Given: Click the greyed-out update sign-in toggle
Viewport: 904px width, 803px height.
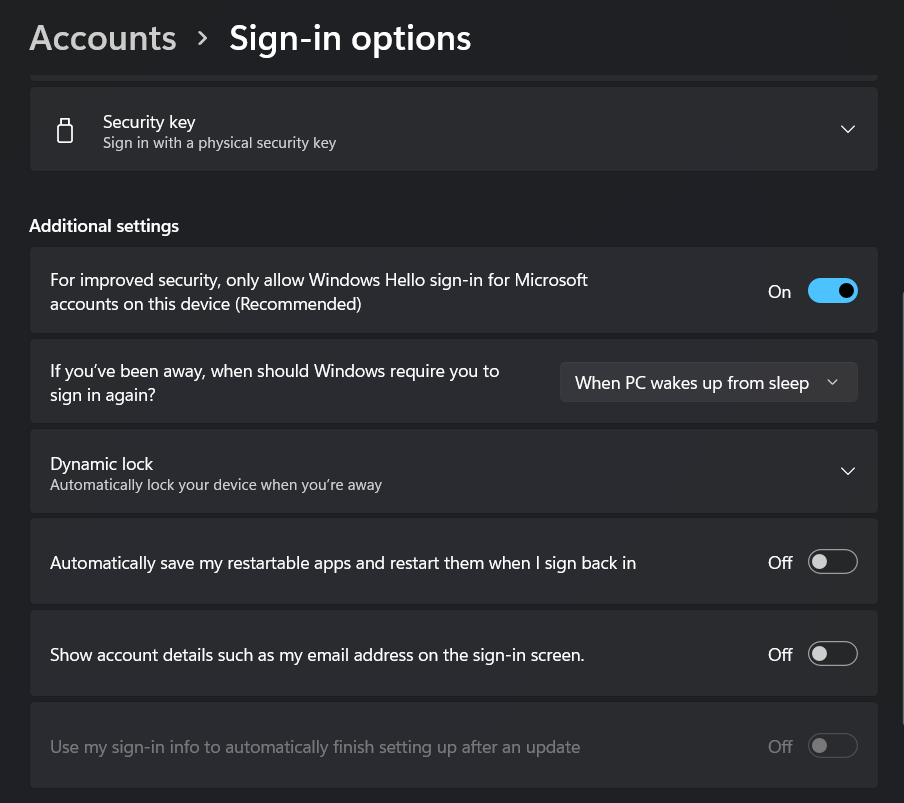Looking at the screenshot, I should [833, 745].
